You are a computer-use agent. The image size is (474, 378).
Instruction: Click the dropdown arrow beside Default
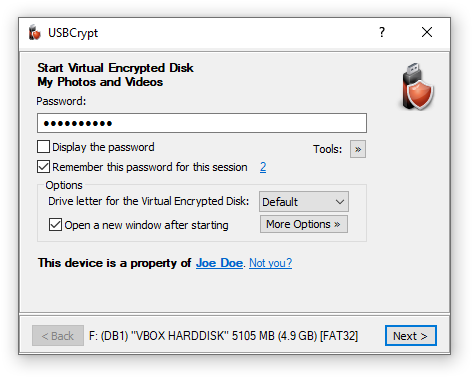[340, 202]
